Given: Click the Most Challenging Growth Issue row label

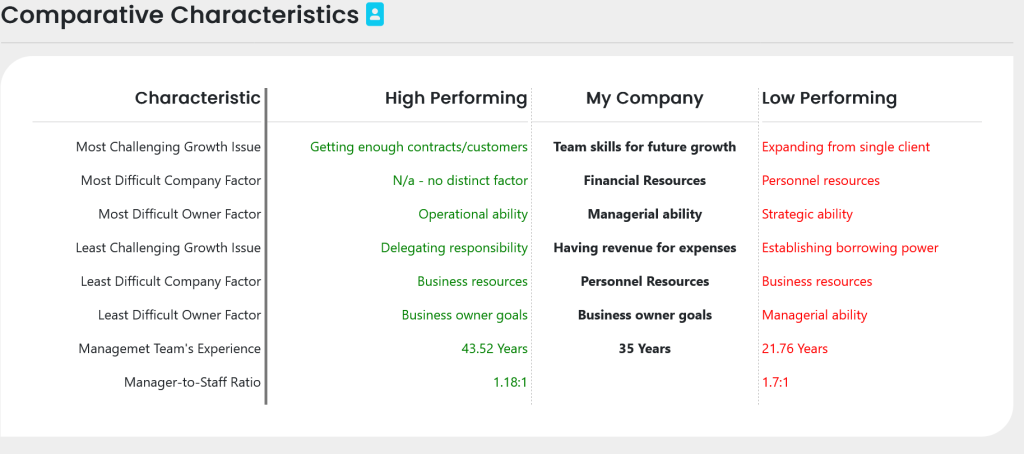Looking at the screenshot, I should pyautogui.click(x=168, y=147).
